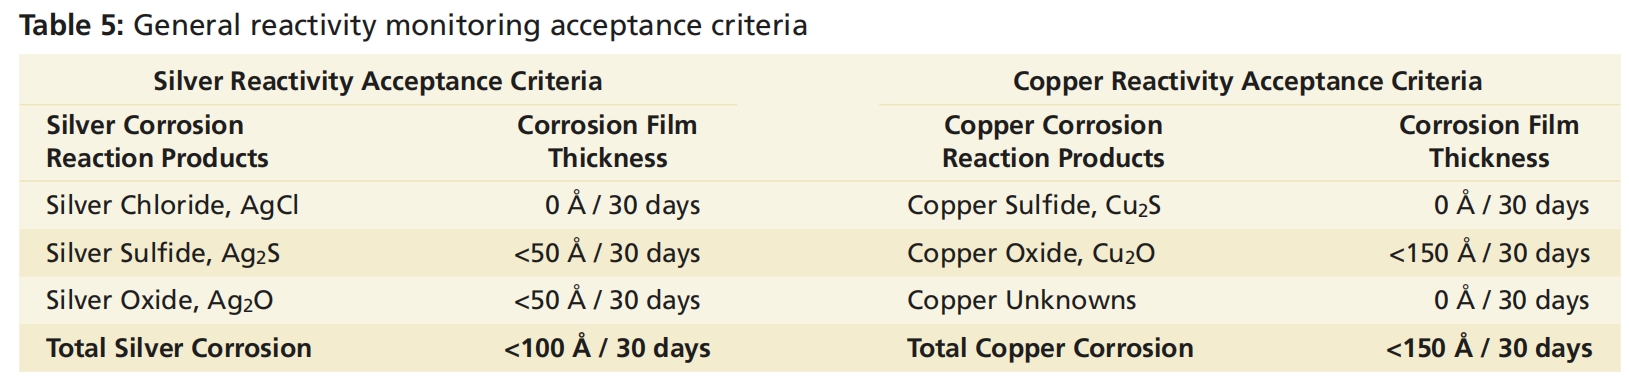Click the silver Corrosion Film Thickness header
Viewport: 1629px width, 383px height.
pos(607,142)
